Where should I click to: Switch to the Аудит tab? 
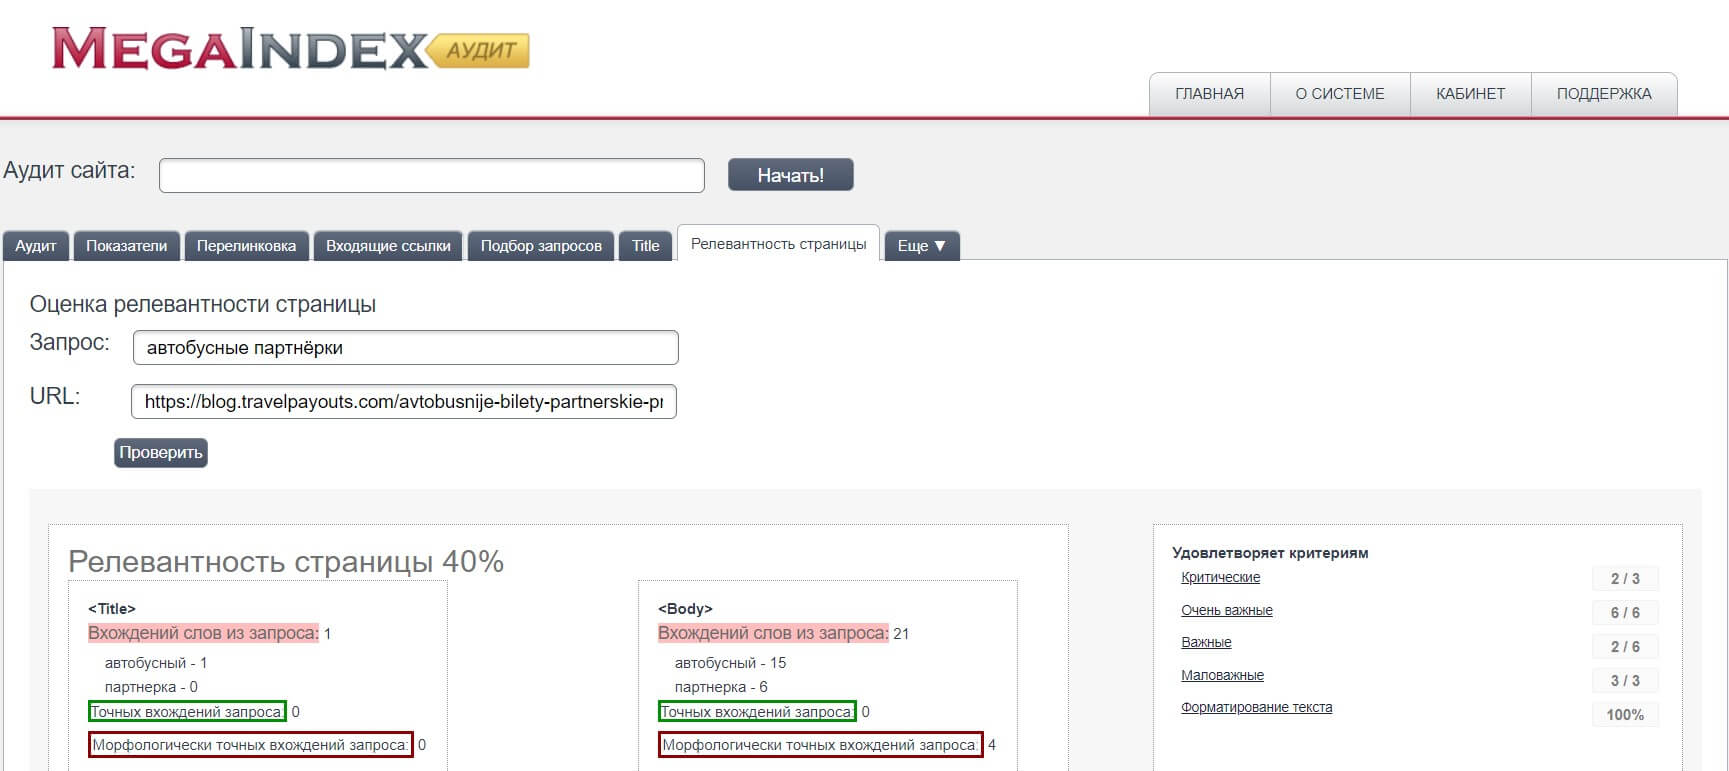[36, 246]
